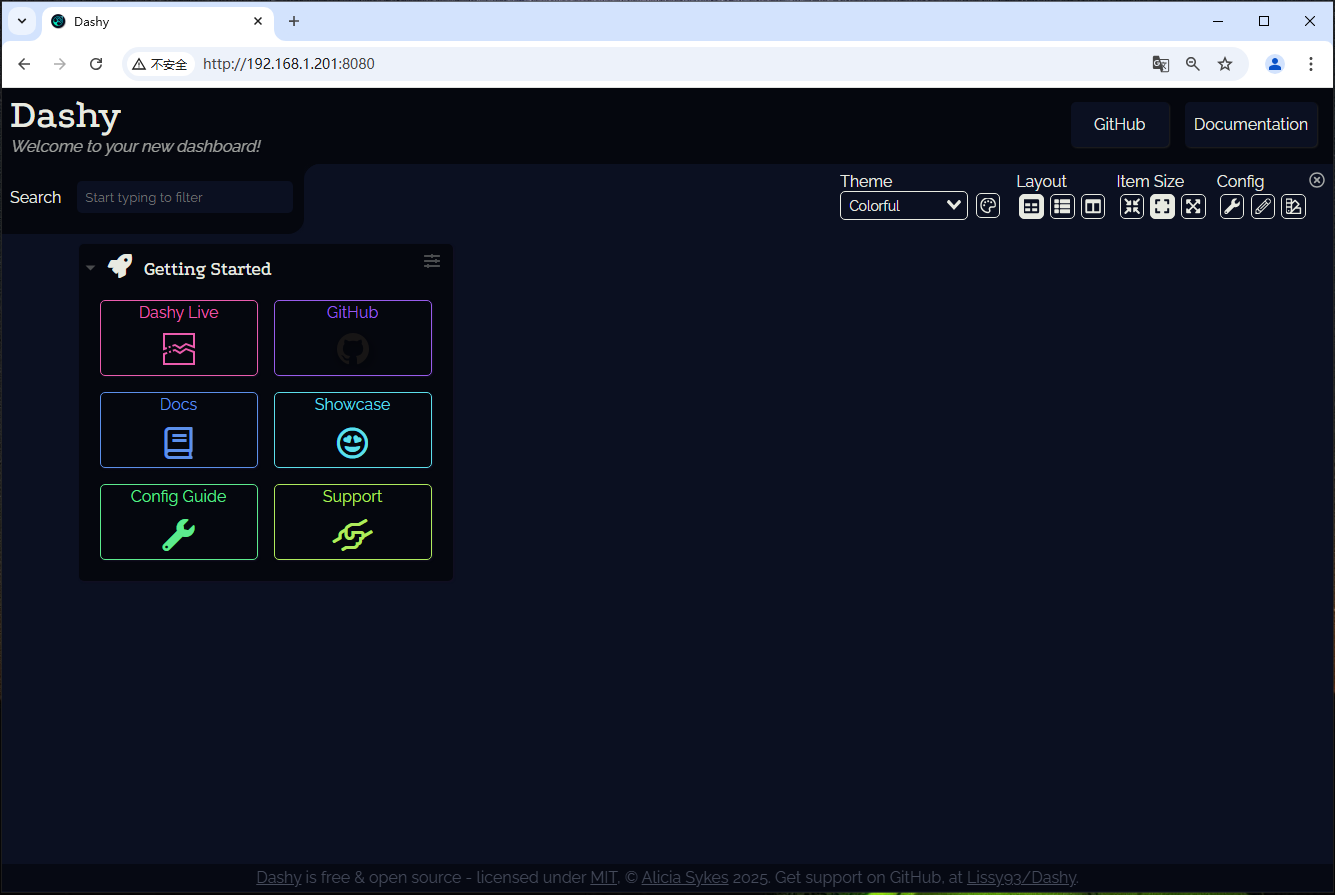This screenshot has height=895, width=1335.
Task: Open the Docs tile
Action: click(x=179, y=430)
